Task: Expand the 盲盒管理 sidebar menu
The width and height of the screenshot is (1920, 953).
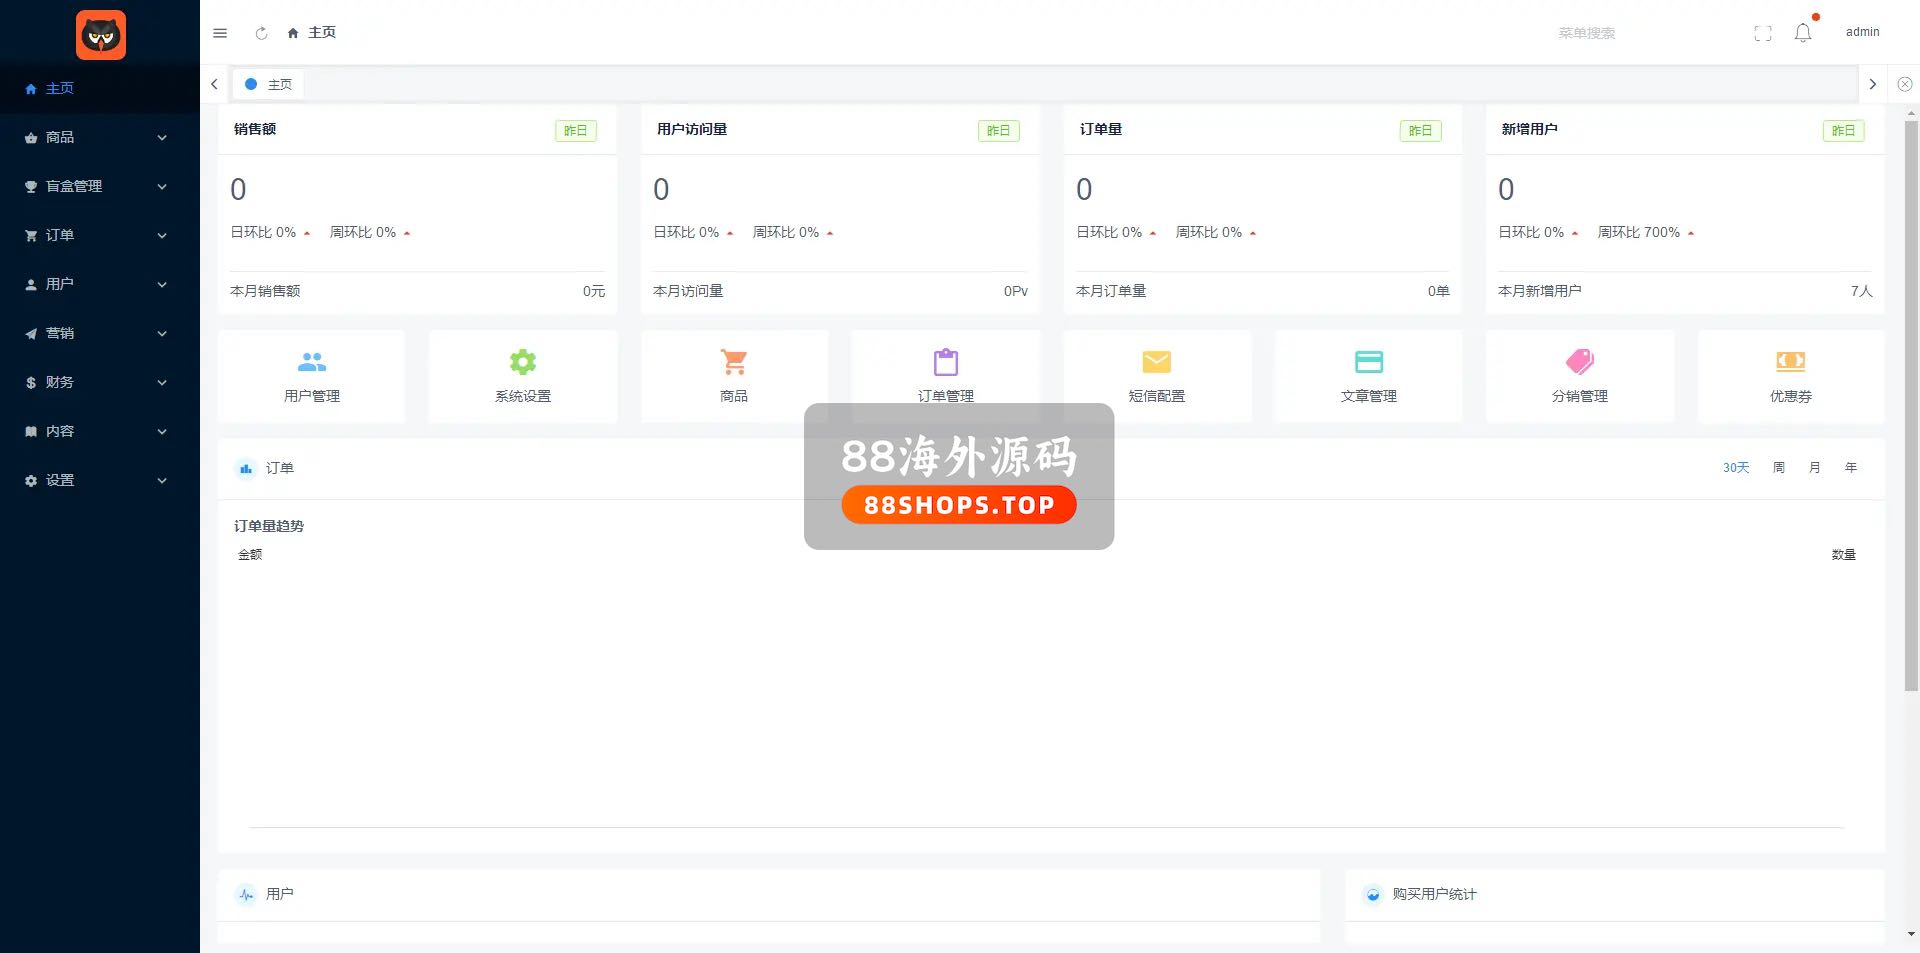Action: 97,186
